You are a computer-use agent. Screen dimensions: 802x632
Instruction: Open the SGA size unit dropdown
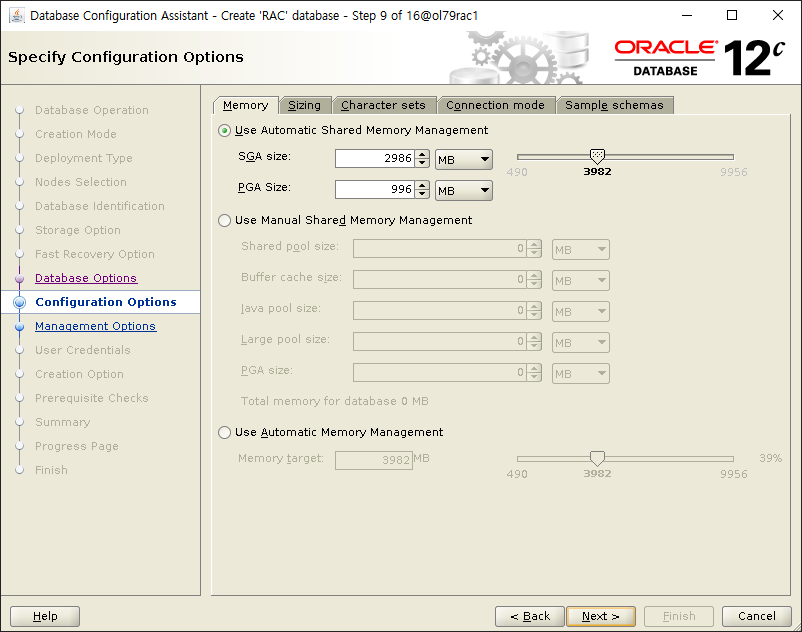(464, 160)
